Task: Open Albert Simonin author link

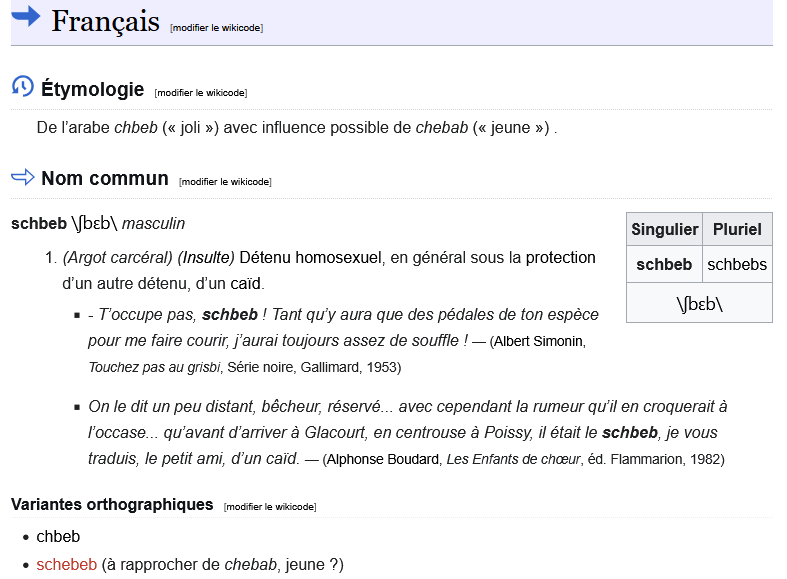Action: click(x=539, y=341)
